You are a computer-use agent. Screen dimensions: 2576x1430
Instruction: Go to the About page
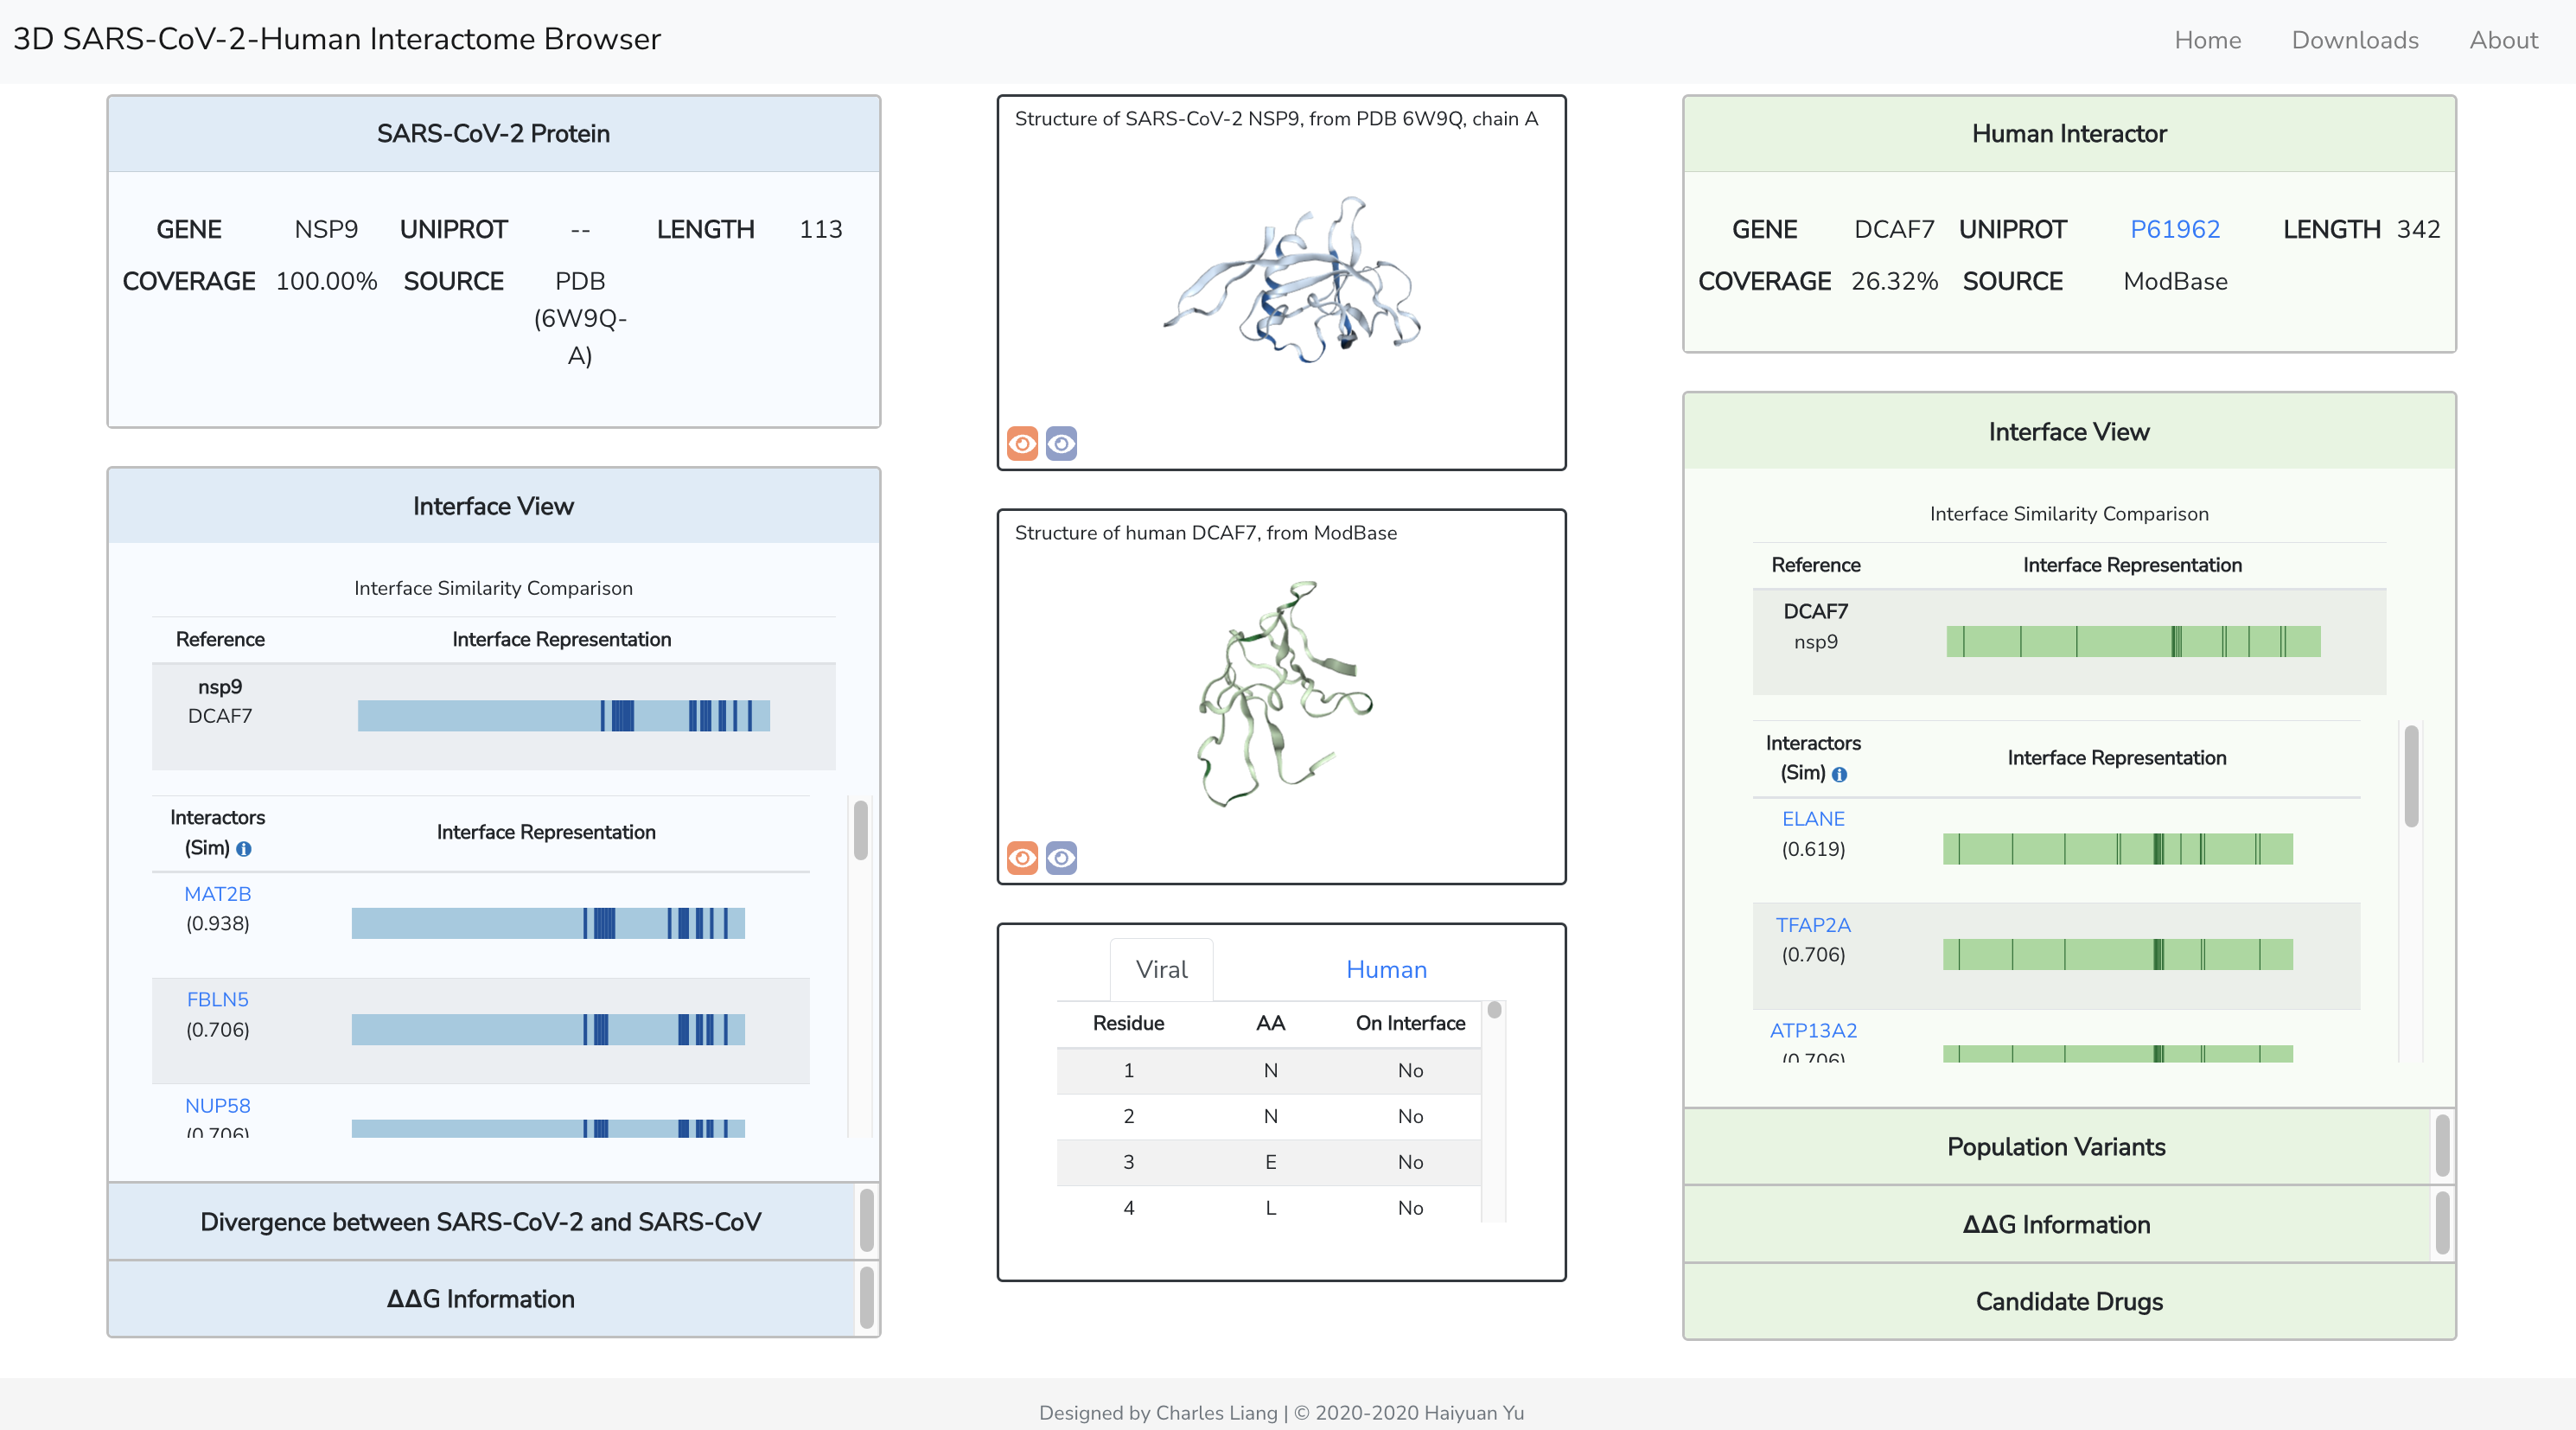pyautogui.click(x=2503, y=40)
